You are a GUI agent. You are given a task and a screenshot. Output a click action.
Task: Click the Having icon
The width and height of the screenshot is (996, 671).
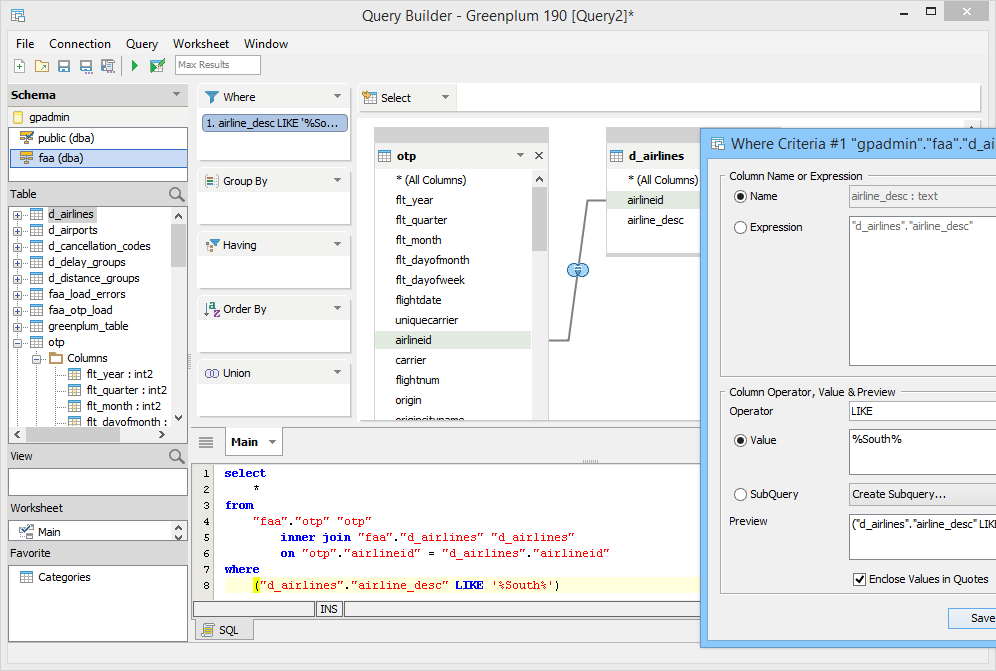(x=212, y=245)
